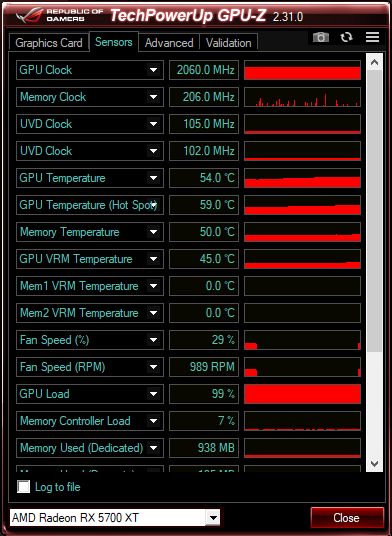The width and height of the screenshot is (392, 536).
Task: Open the Mem1 VRM Temperature dropdown
Action: [x=153, y=286]
